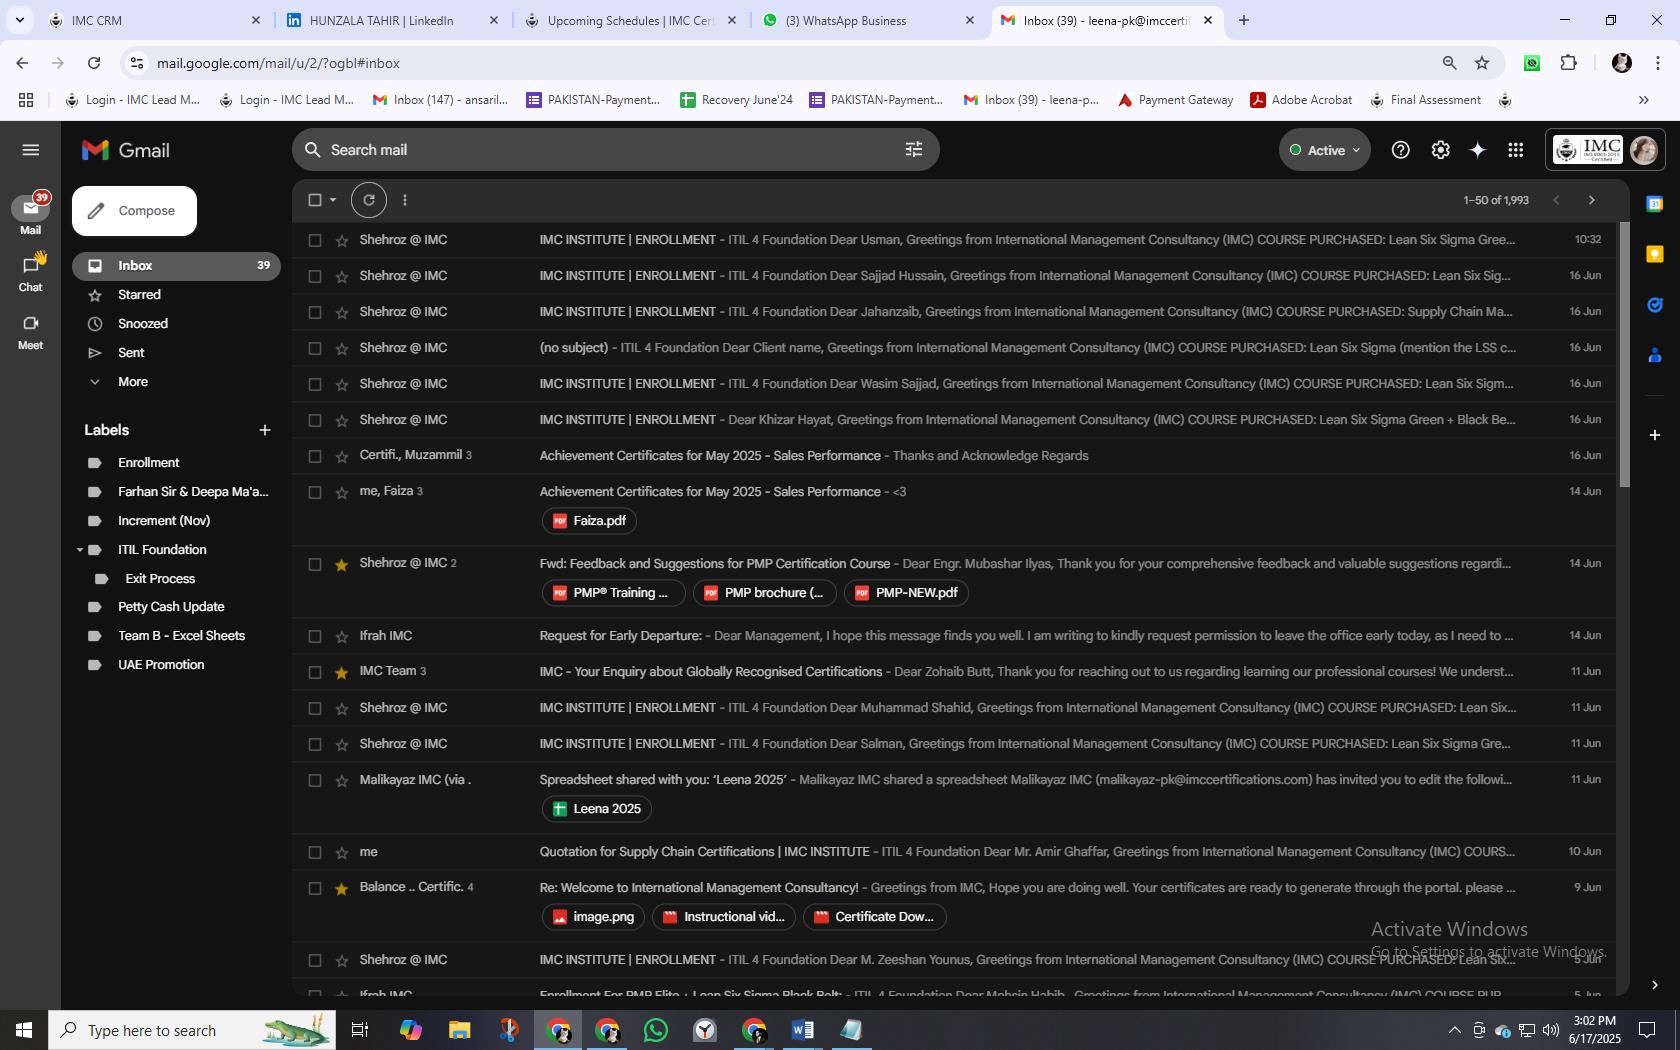
Task: Switch to the Upcoming Schedules tab
Action: [630, 20]
